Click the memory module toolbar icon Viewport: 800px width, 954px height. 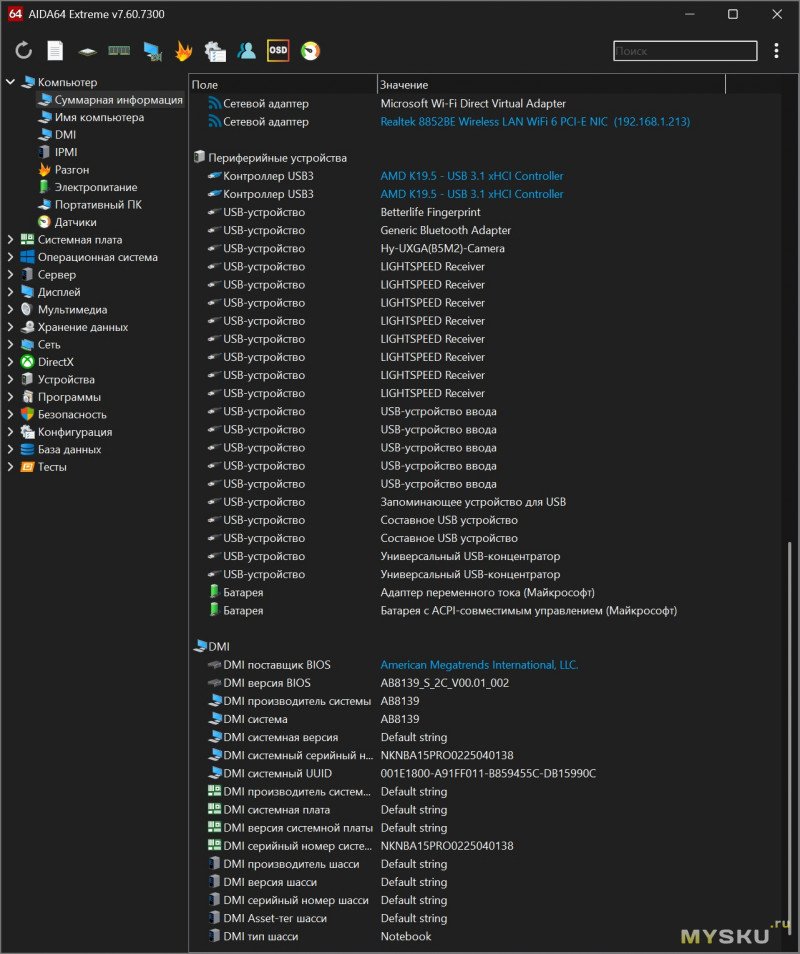(x=119, y=50)
